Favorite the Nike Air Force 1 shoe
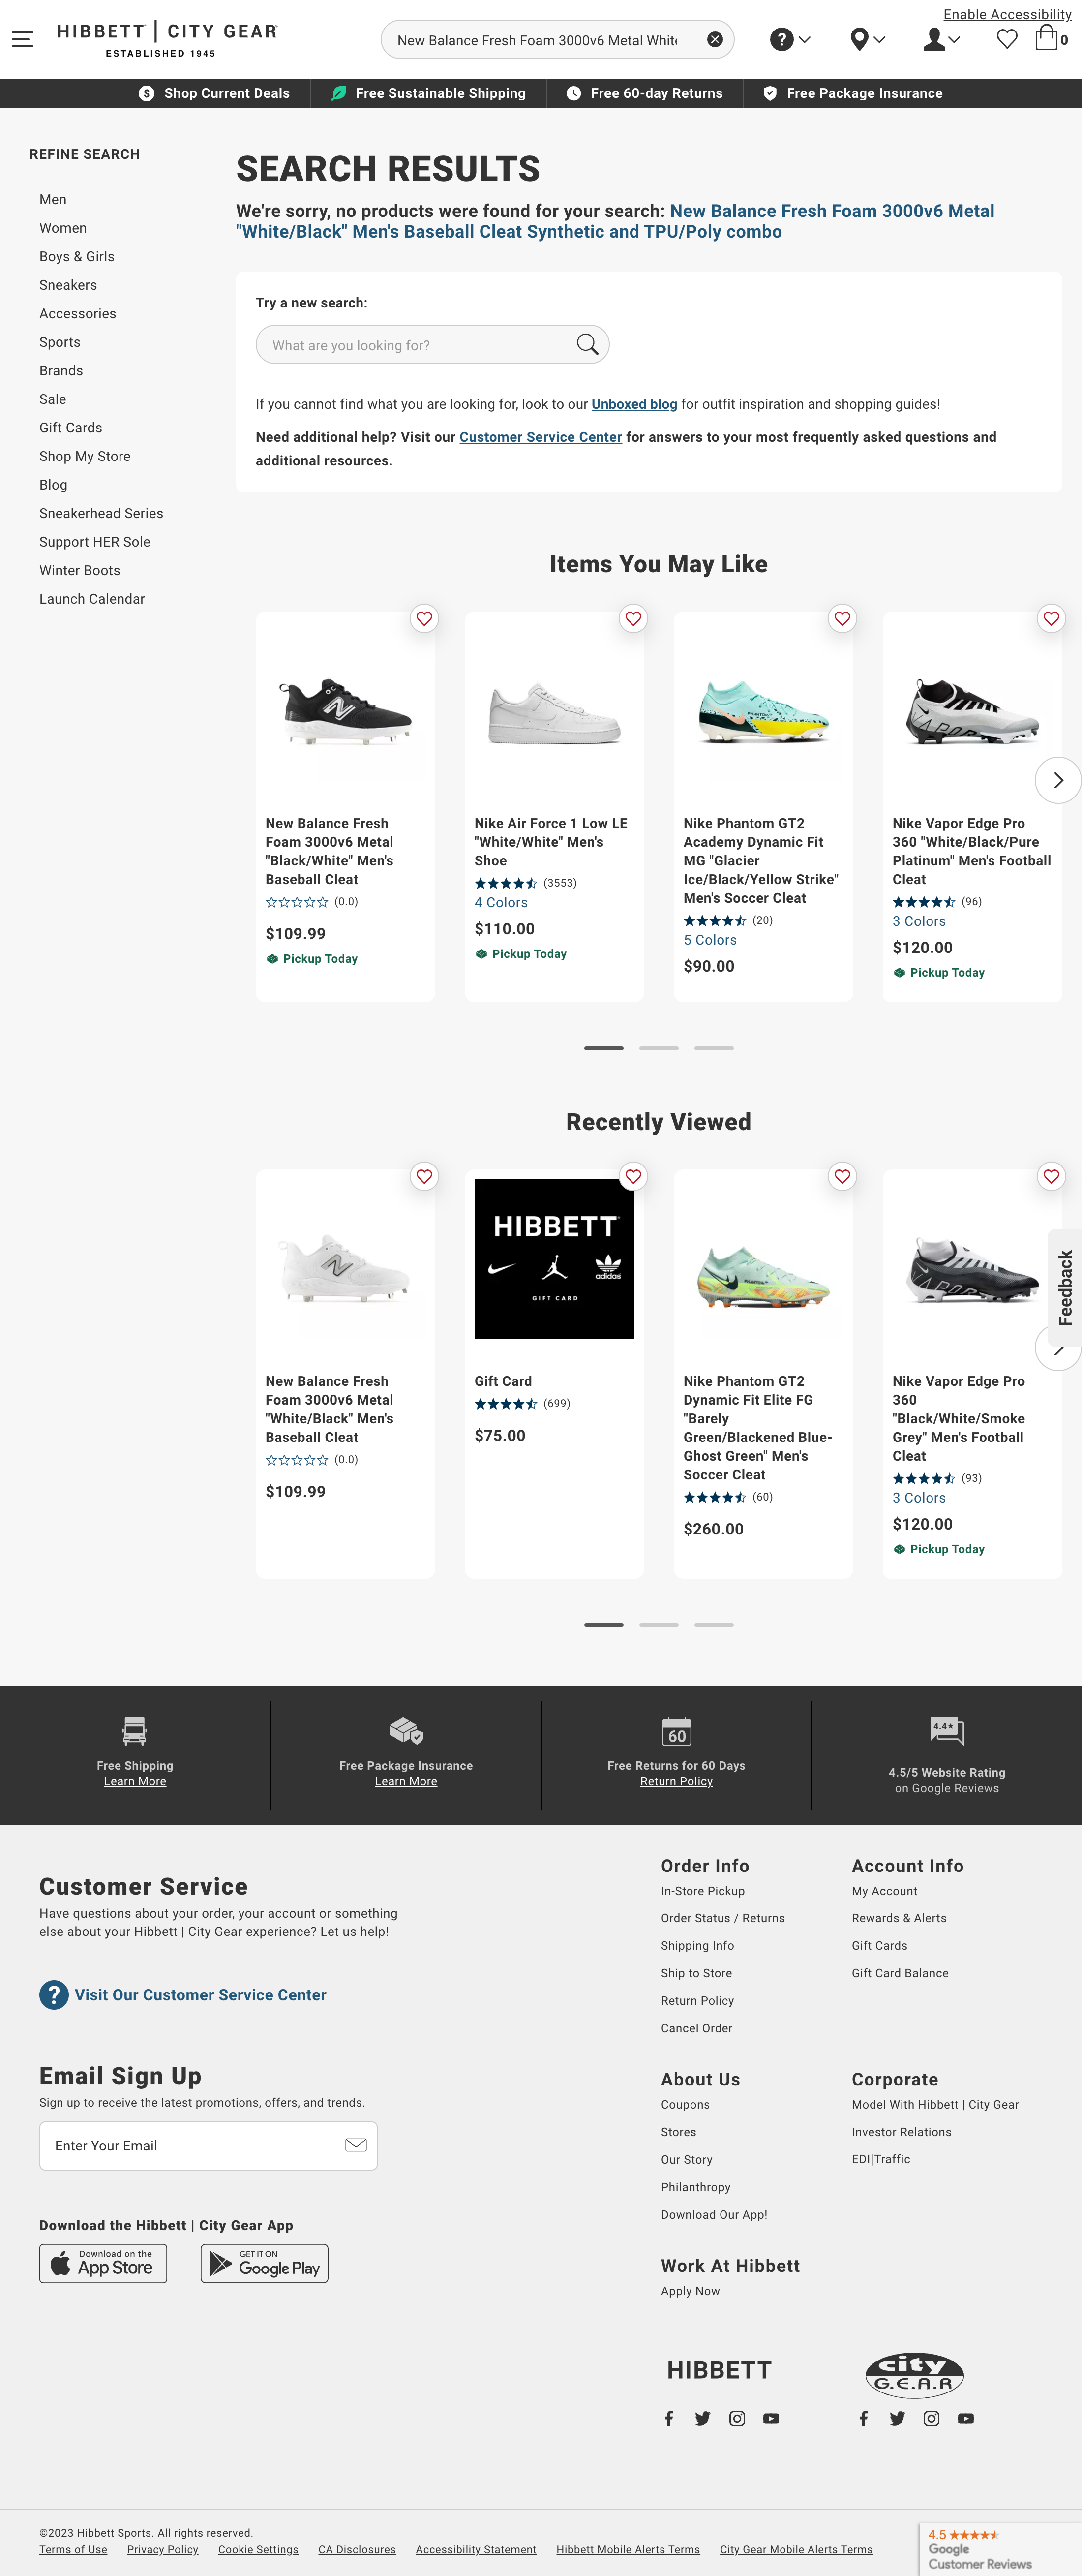Screen dimensions: 1082x2576 coord(633,619)
